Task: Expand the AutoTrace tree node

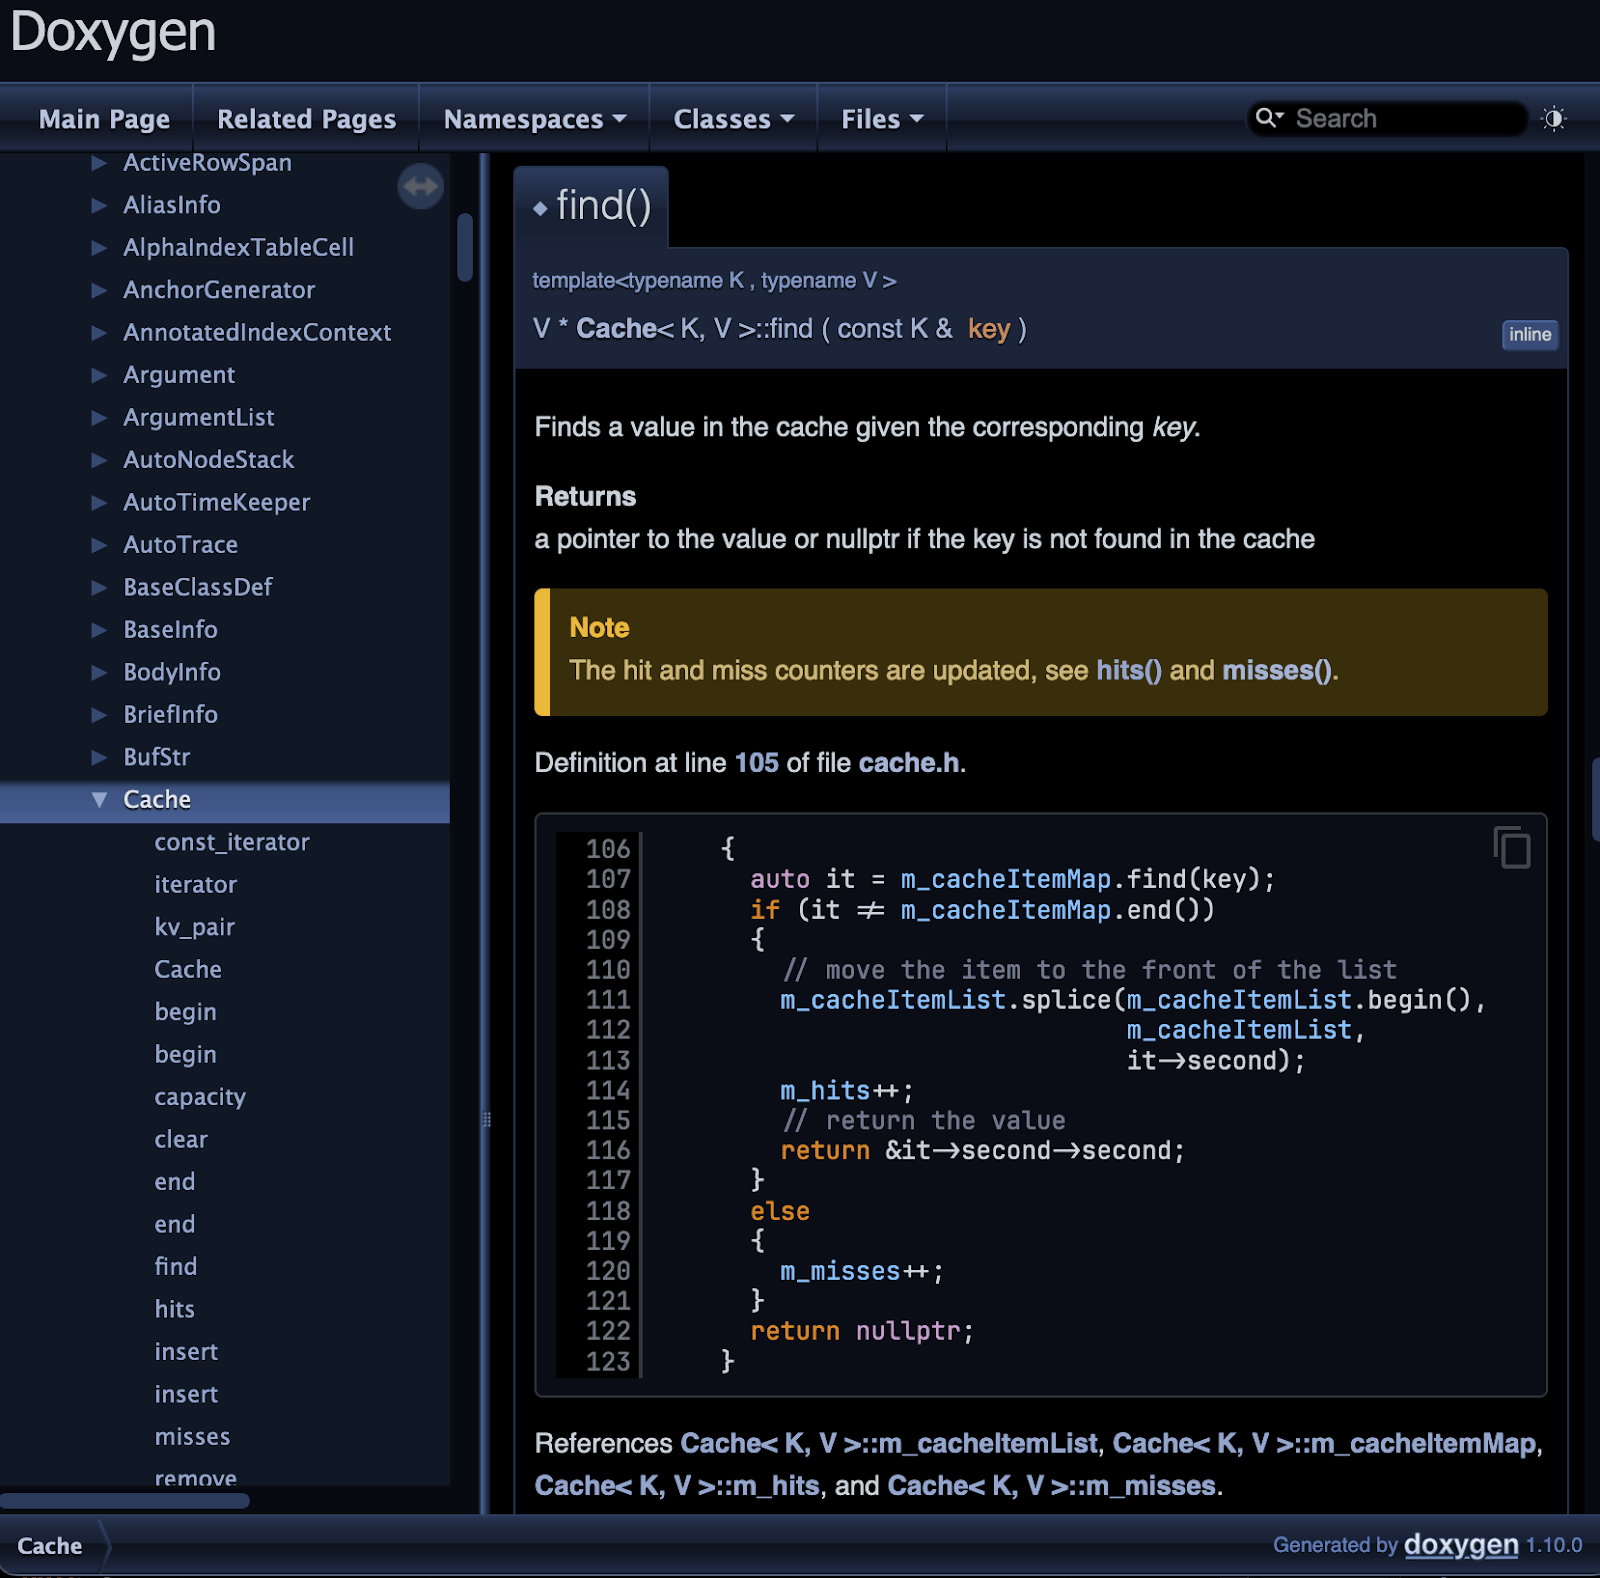Action: point(99,545)
